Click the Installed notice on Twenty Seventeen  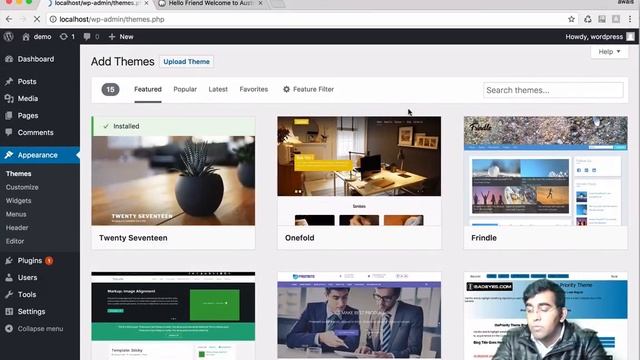tap(173, 126)
